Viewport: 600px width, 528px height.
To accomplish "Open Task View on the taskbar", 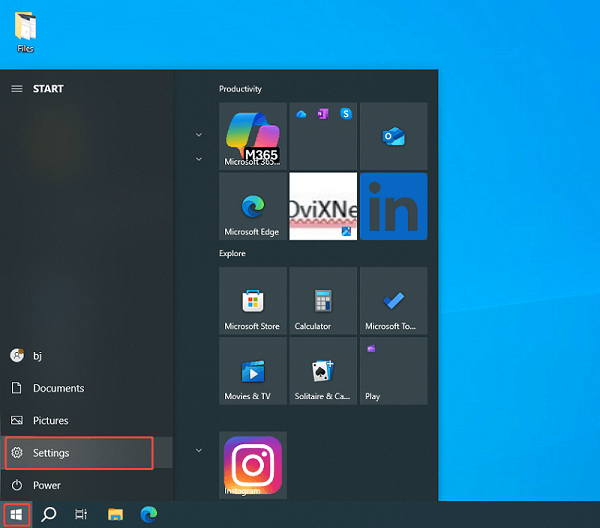I will click(x=81, y=515).
